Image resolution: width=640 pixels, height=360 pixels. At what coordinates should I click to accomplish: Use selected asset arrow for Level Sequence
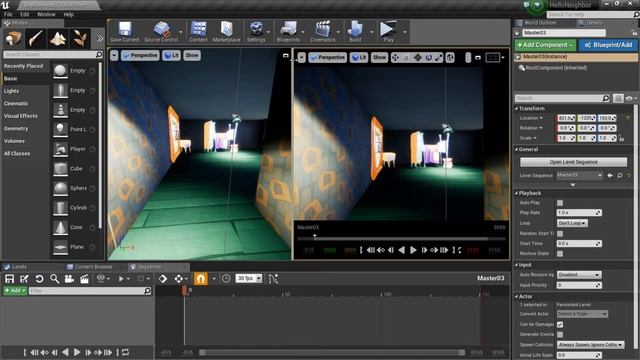[x=610, y=175]
